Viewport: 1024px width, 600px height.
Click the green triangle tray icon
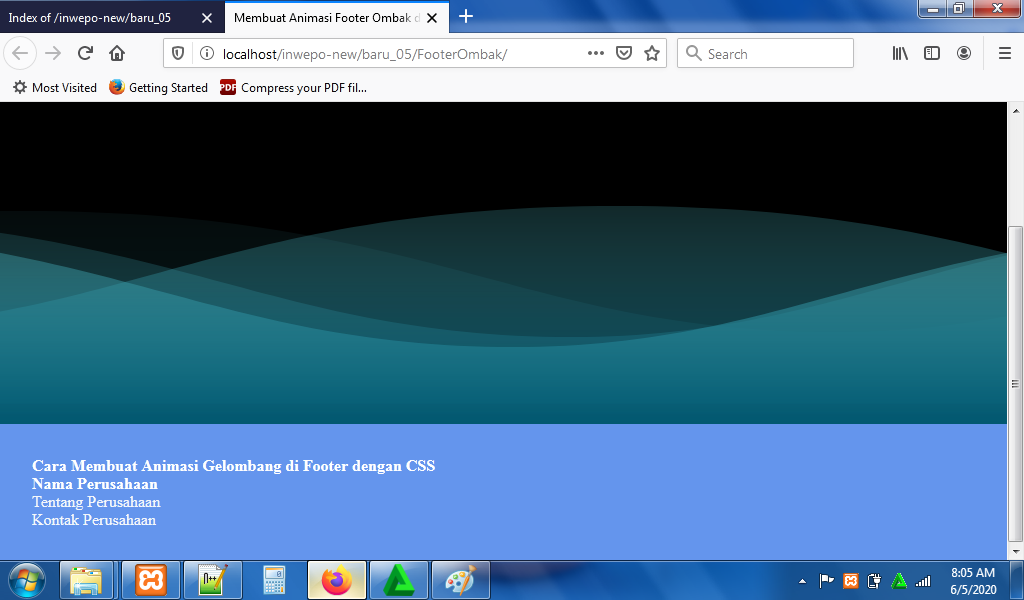point(899,580)
